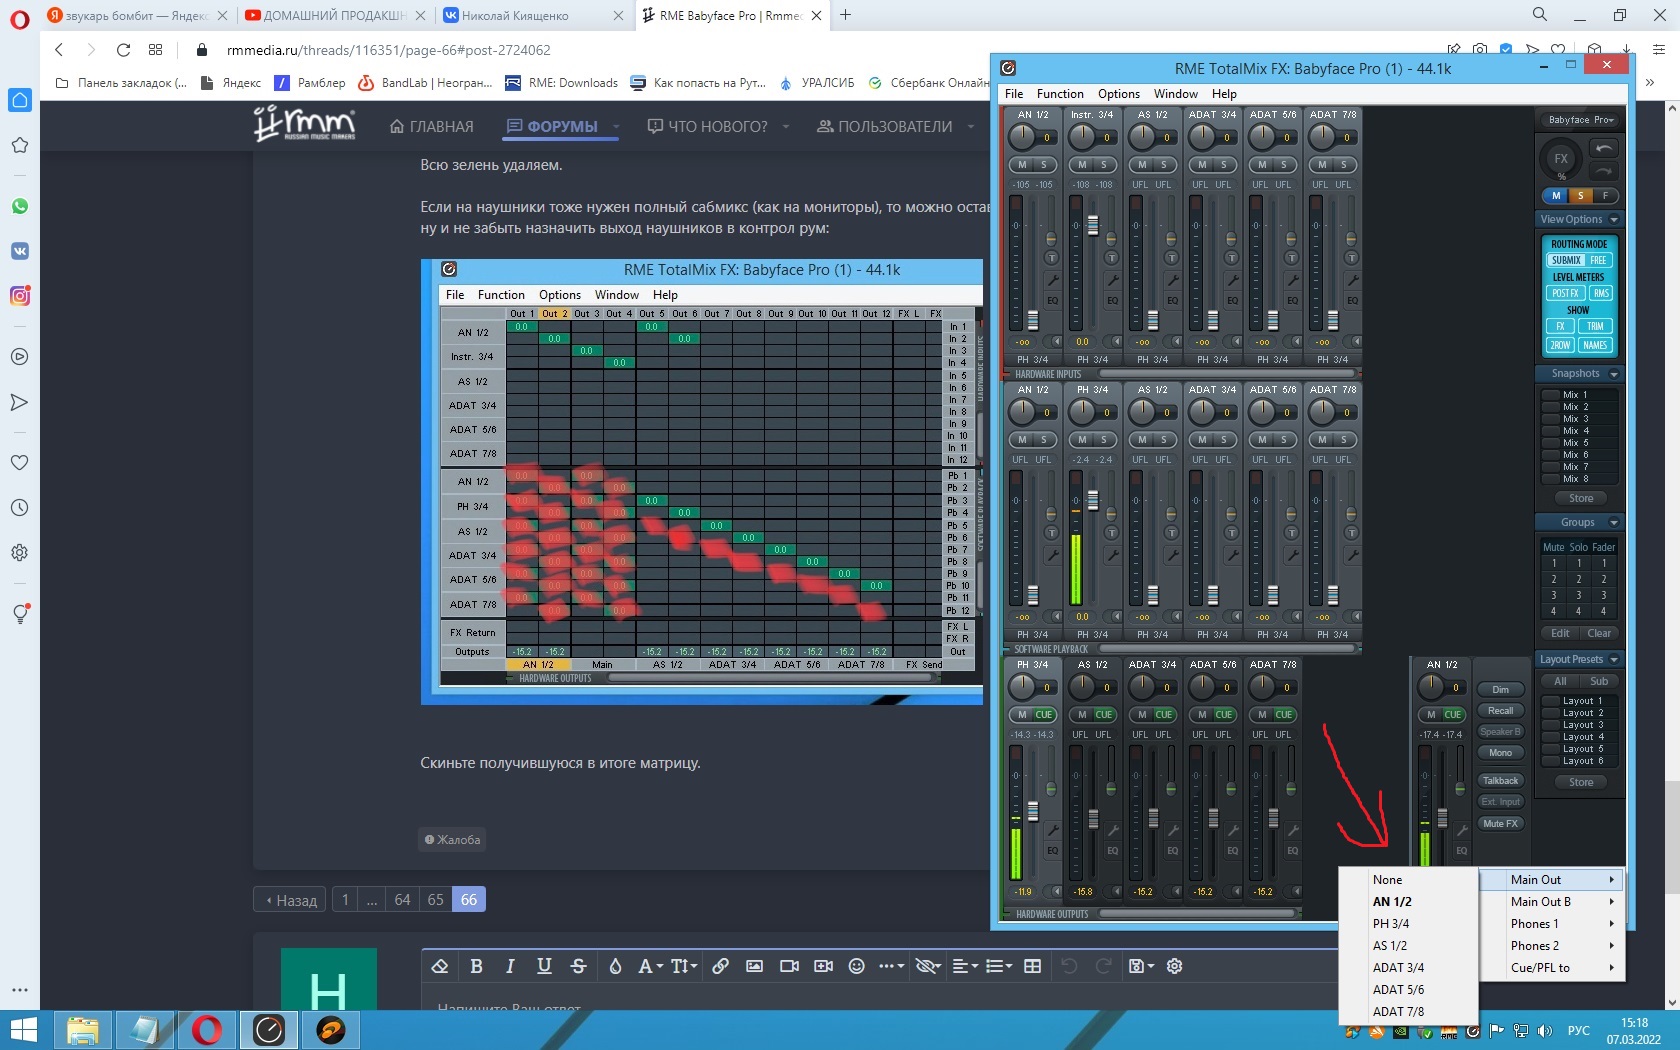Expand the ФОРУМЫ navigation dropdown arrow

point(616,127)
